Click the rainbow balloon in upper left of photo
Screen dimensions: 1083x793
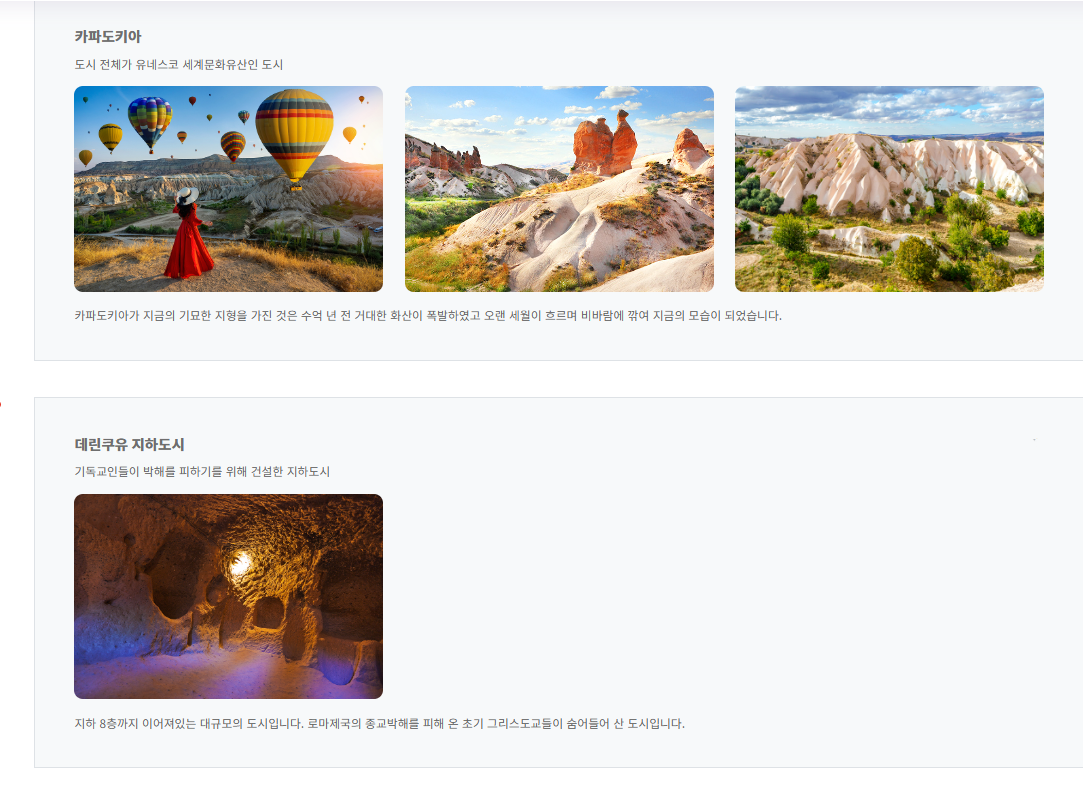tap(149, 120)
